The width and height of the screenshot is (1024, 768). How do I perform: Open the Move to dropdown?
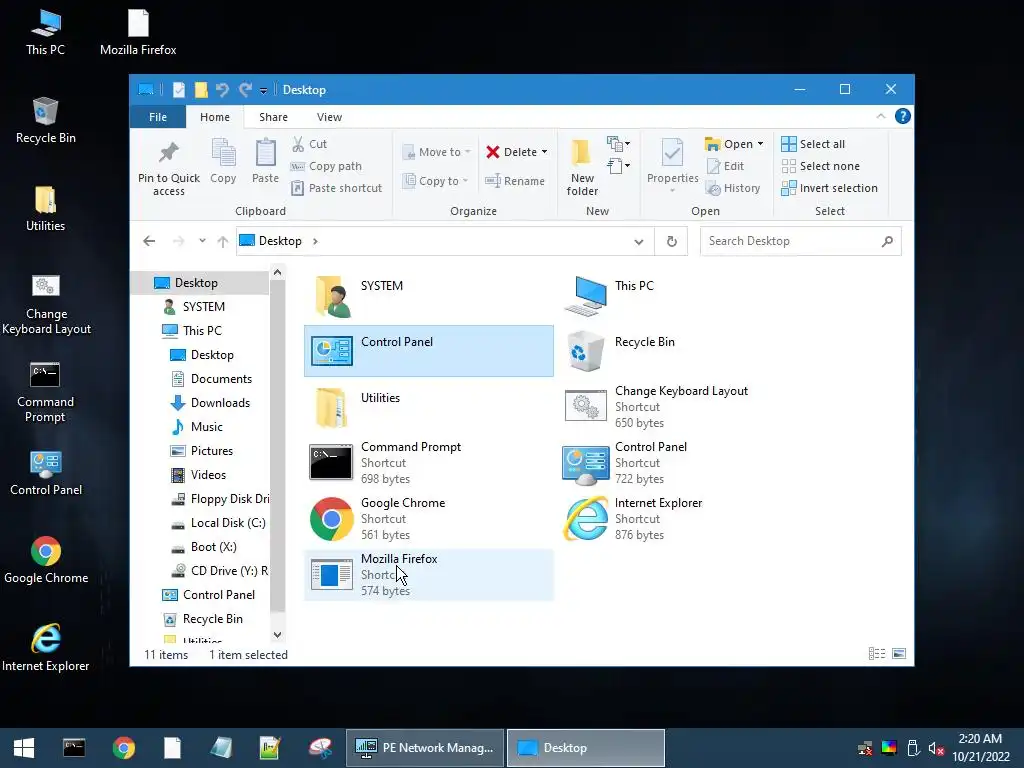coord(436,152)
